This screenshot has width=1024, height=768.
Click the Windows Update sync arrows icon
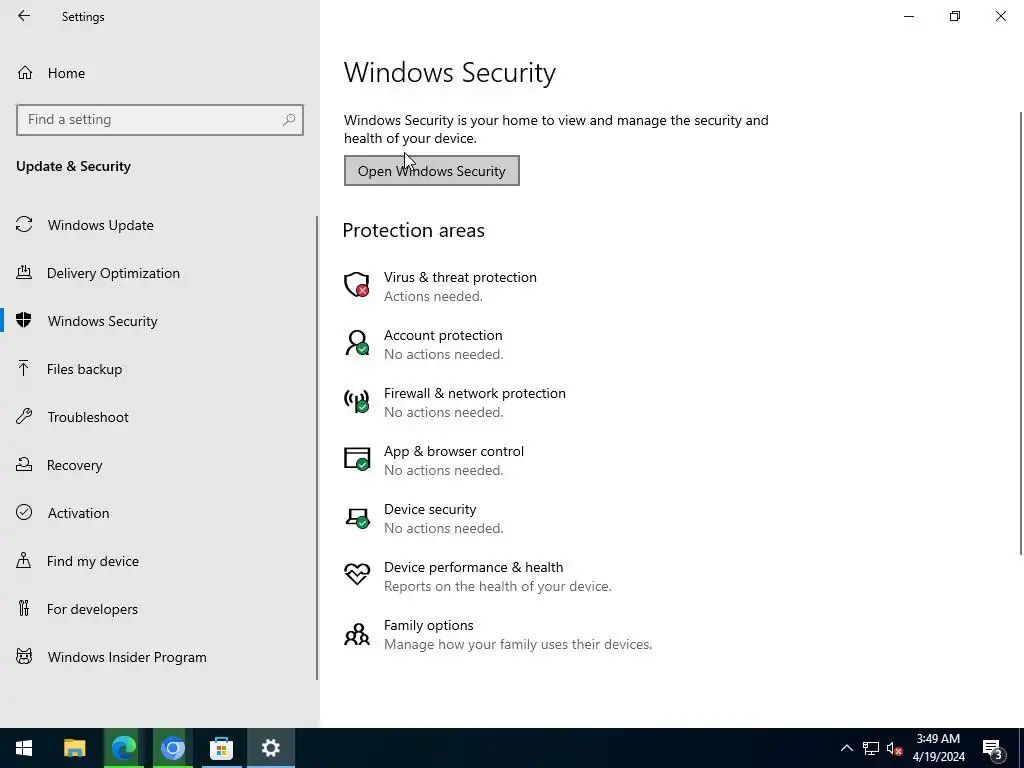pyautogui.click(x=24, y=225)
